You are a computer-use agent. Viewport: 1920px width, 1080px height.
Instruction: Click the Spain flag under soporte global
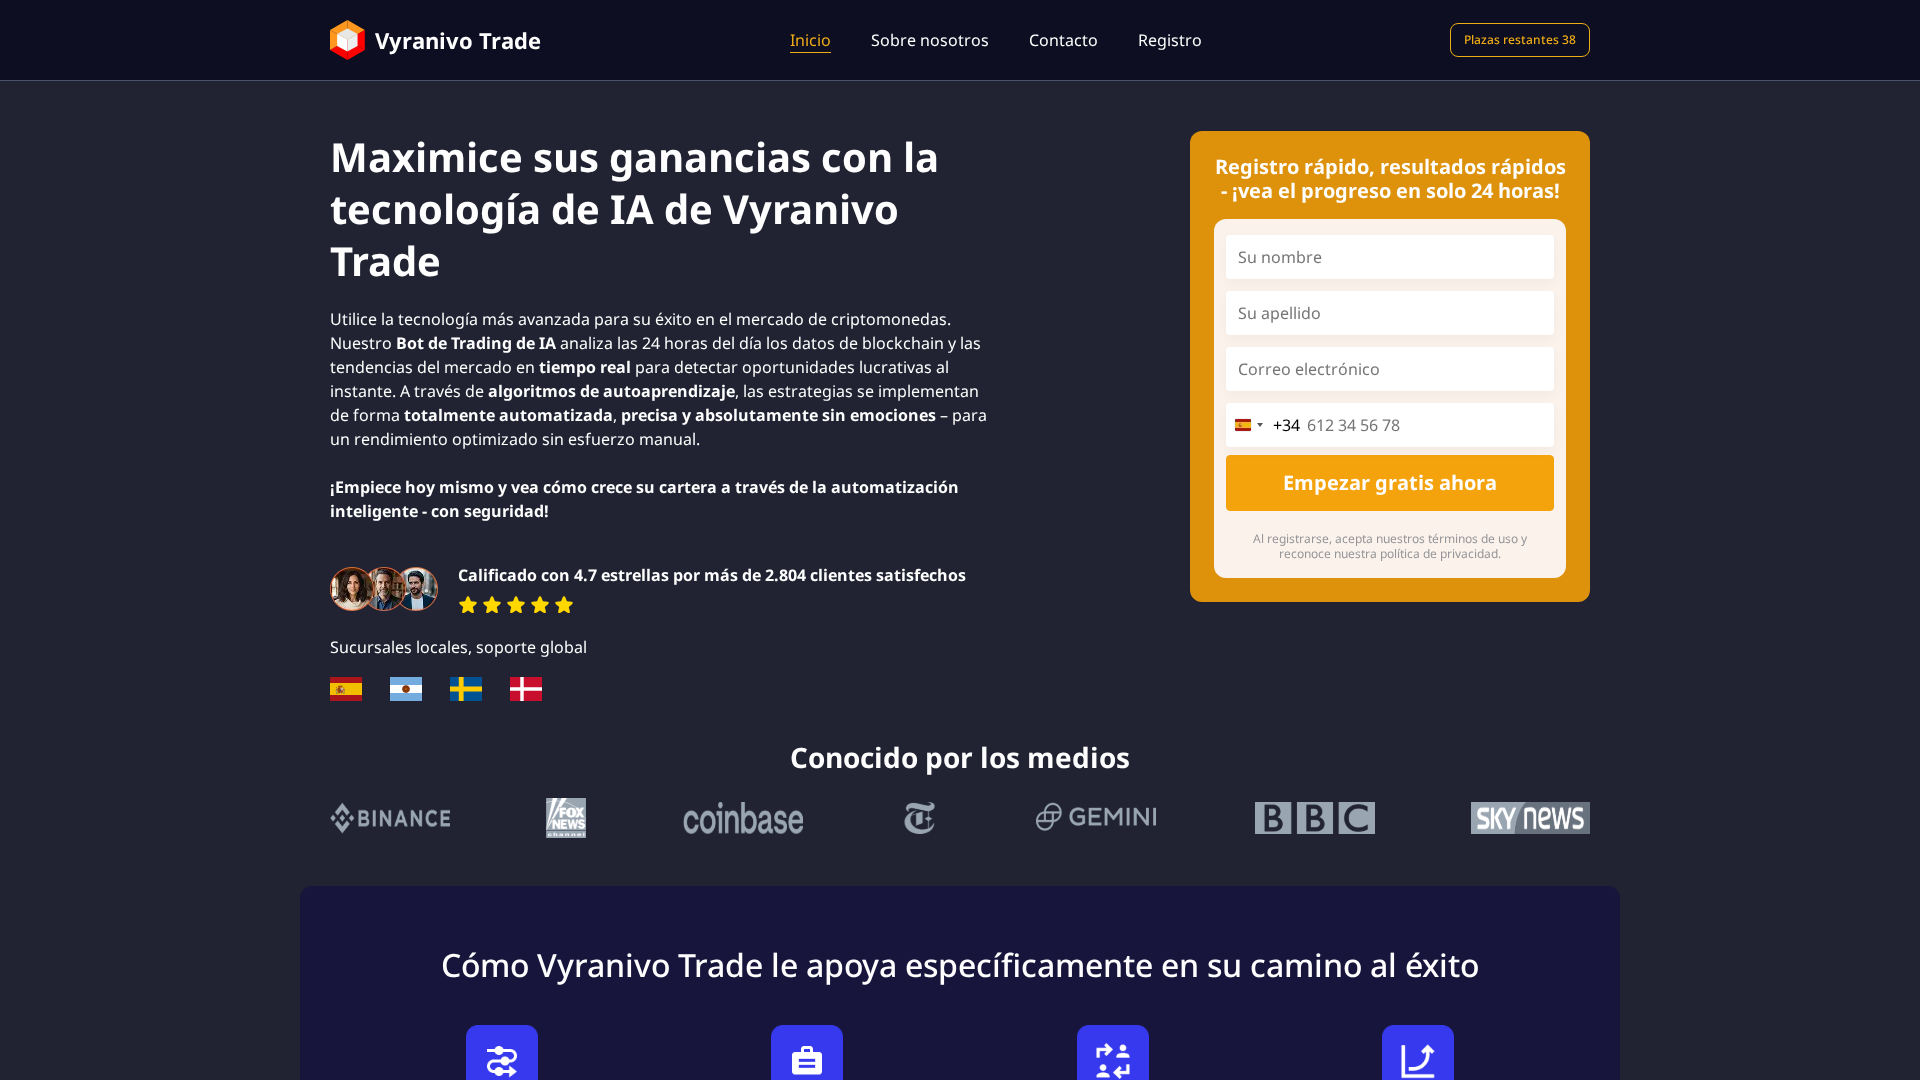click(x=345, y=689)
